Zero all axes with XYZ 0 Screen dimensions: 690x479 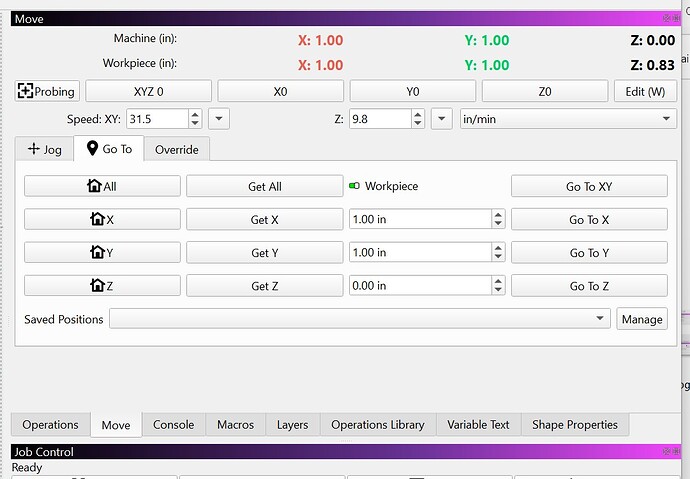click(148, 91)
